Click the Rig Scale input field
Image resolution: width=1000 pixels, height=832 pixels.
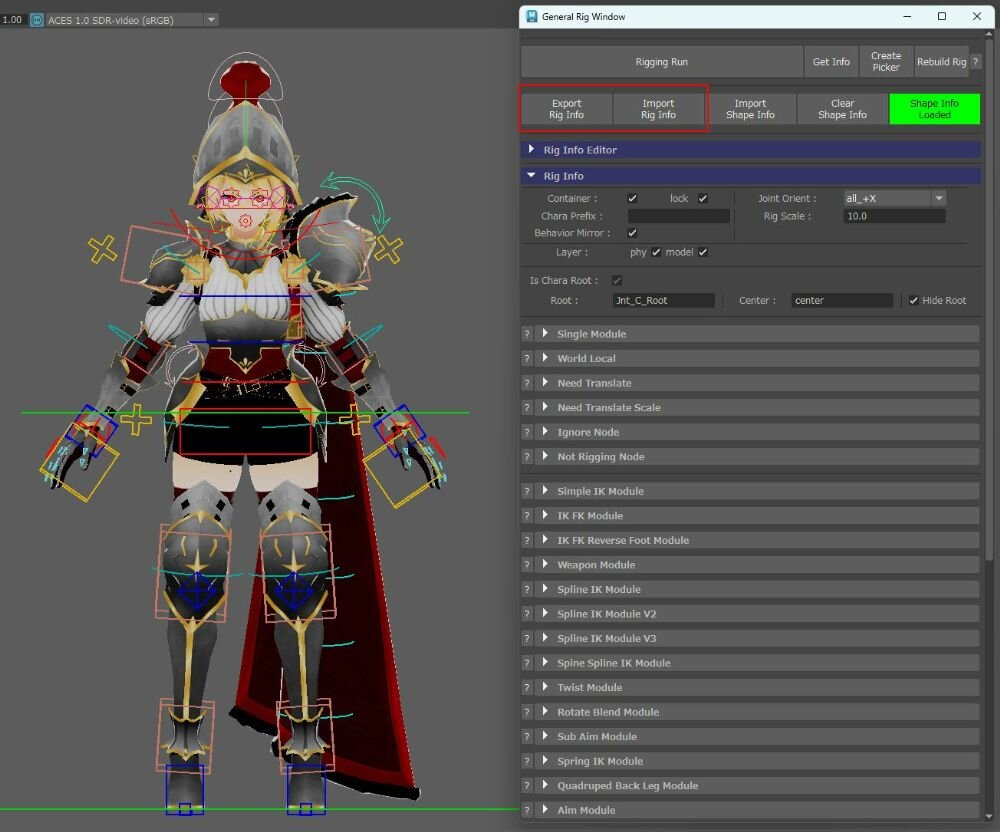[894, 216]
